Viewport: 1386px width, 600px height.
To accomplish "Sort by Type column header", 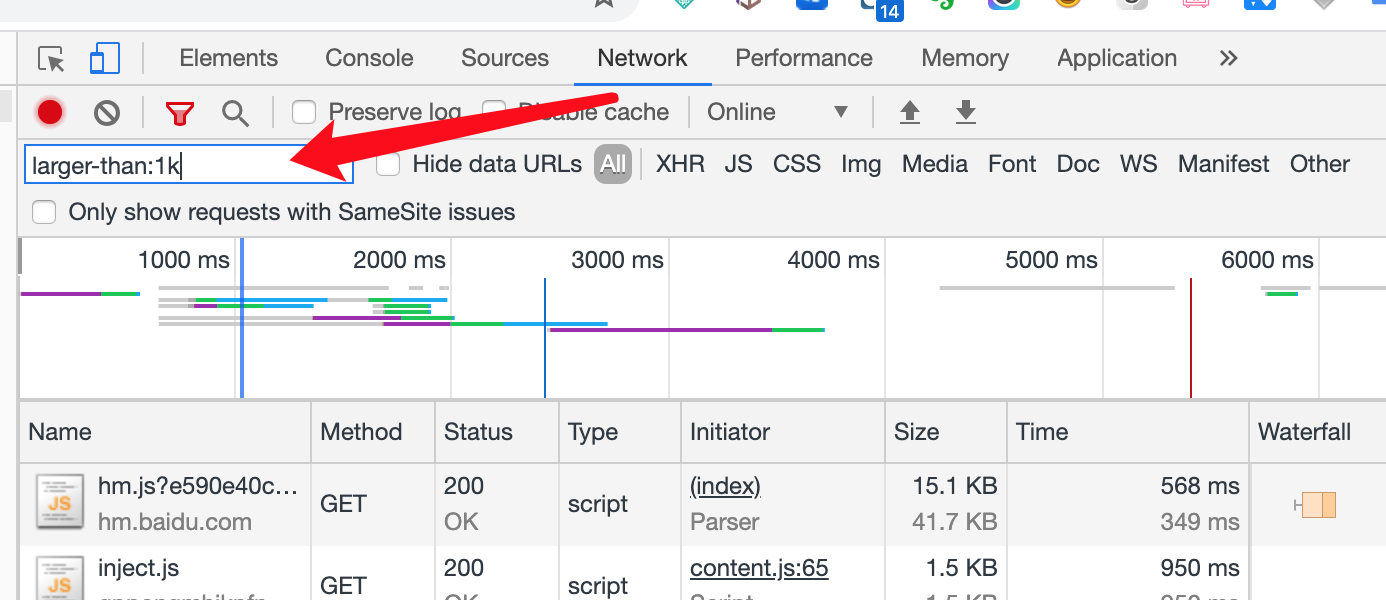I will [620, 432].
